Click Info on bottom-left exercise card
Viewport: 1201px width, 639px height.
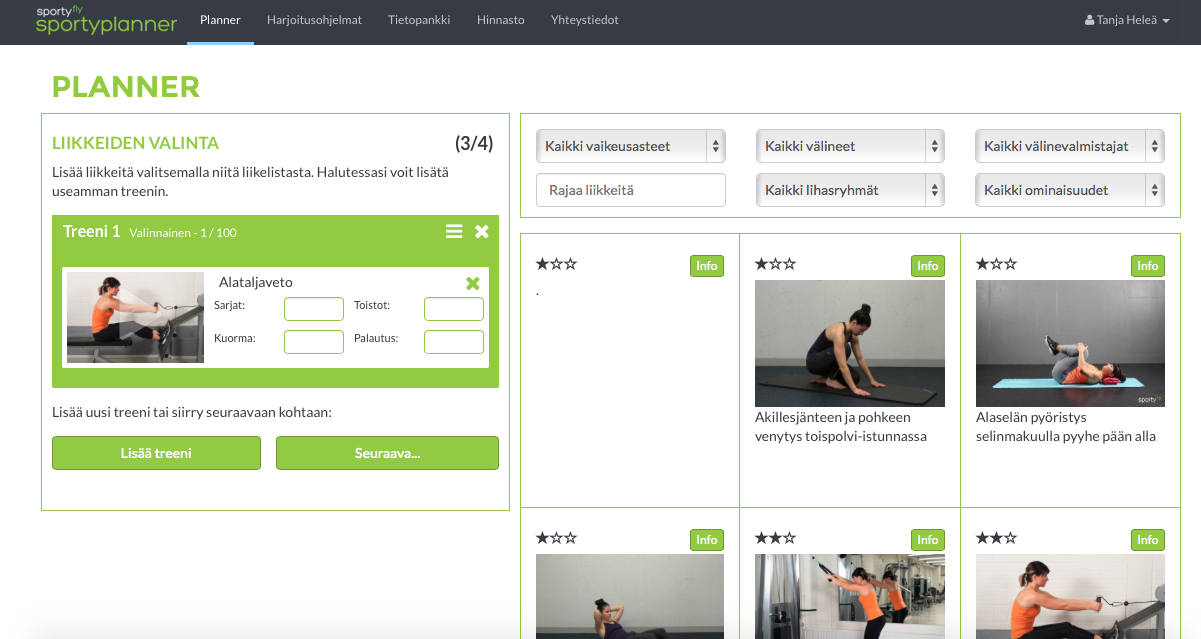tap(707, 540)
